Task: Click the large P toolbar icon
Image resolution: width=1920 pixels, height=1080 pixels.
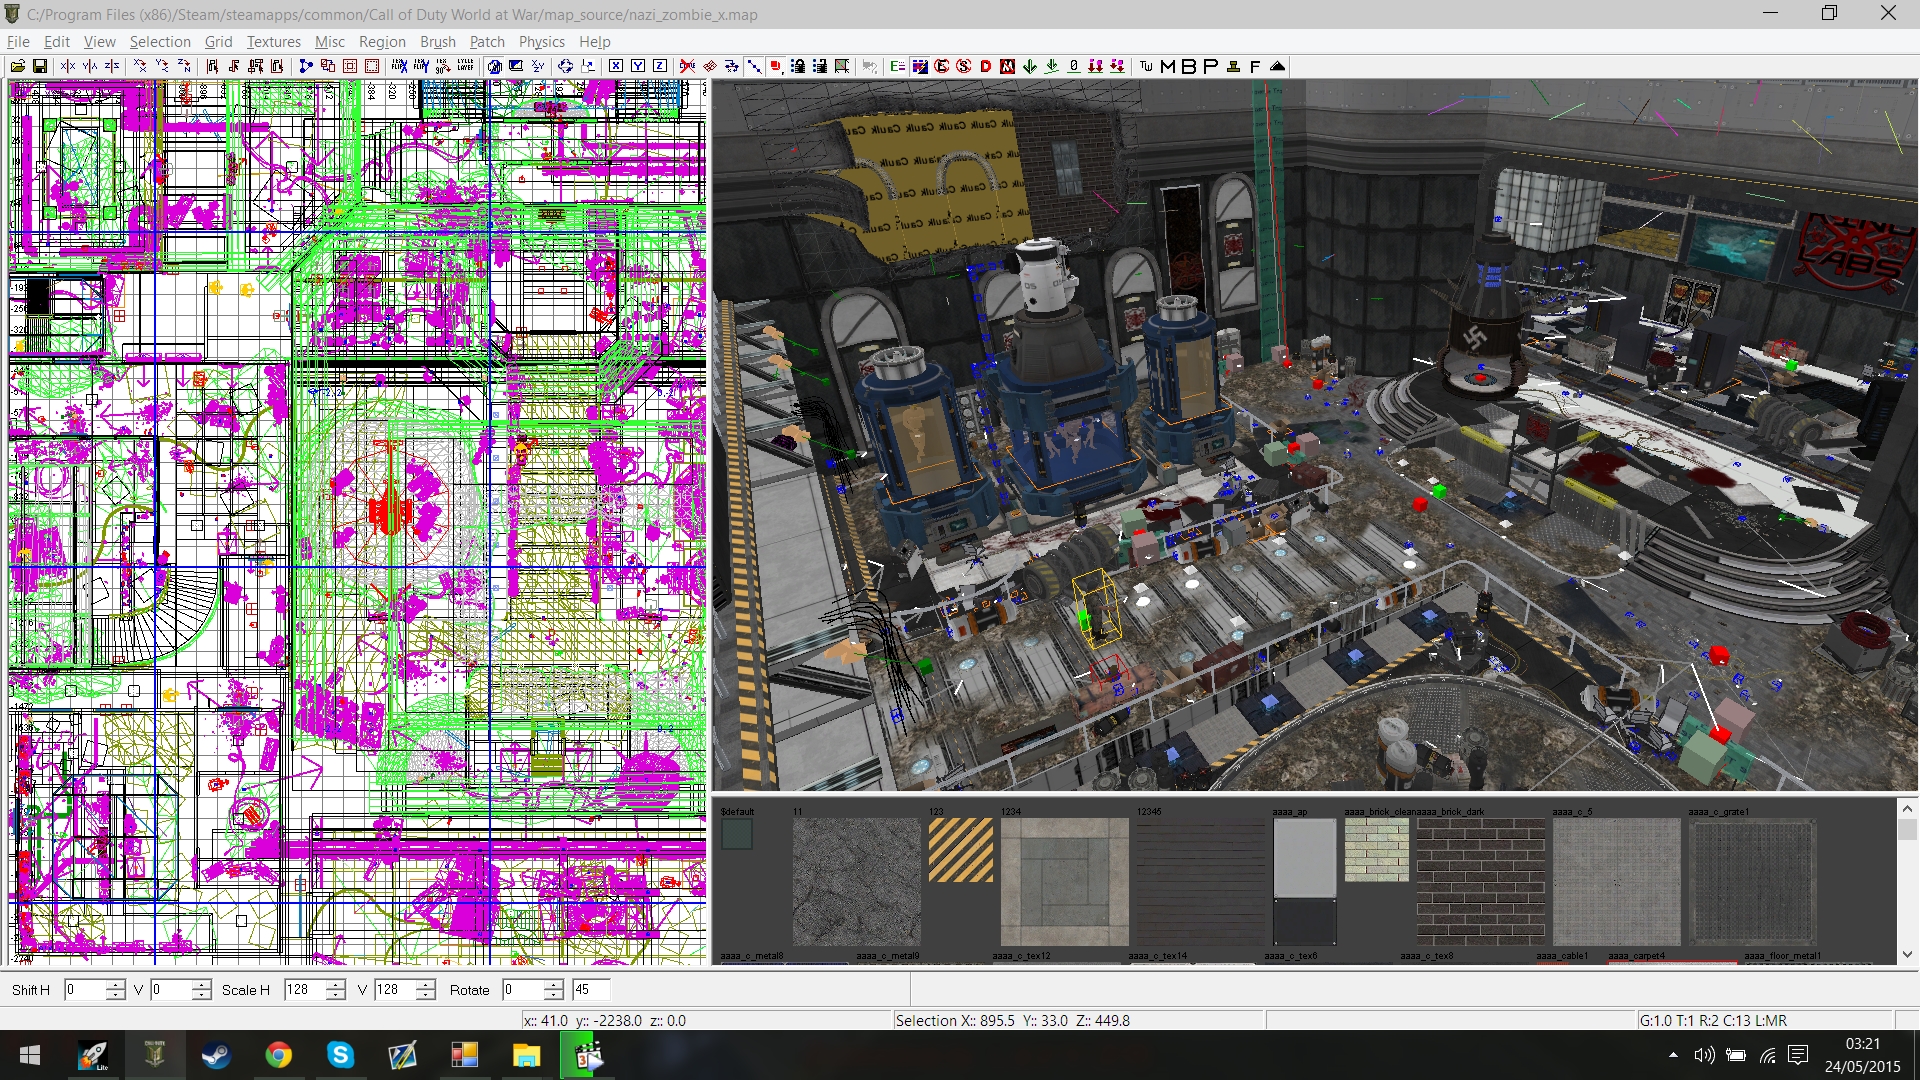Action: point(1211,66)
